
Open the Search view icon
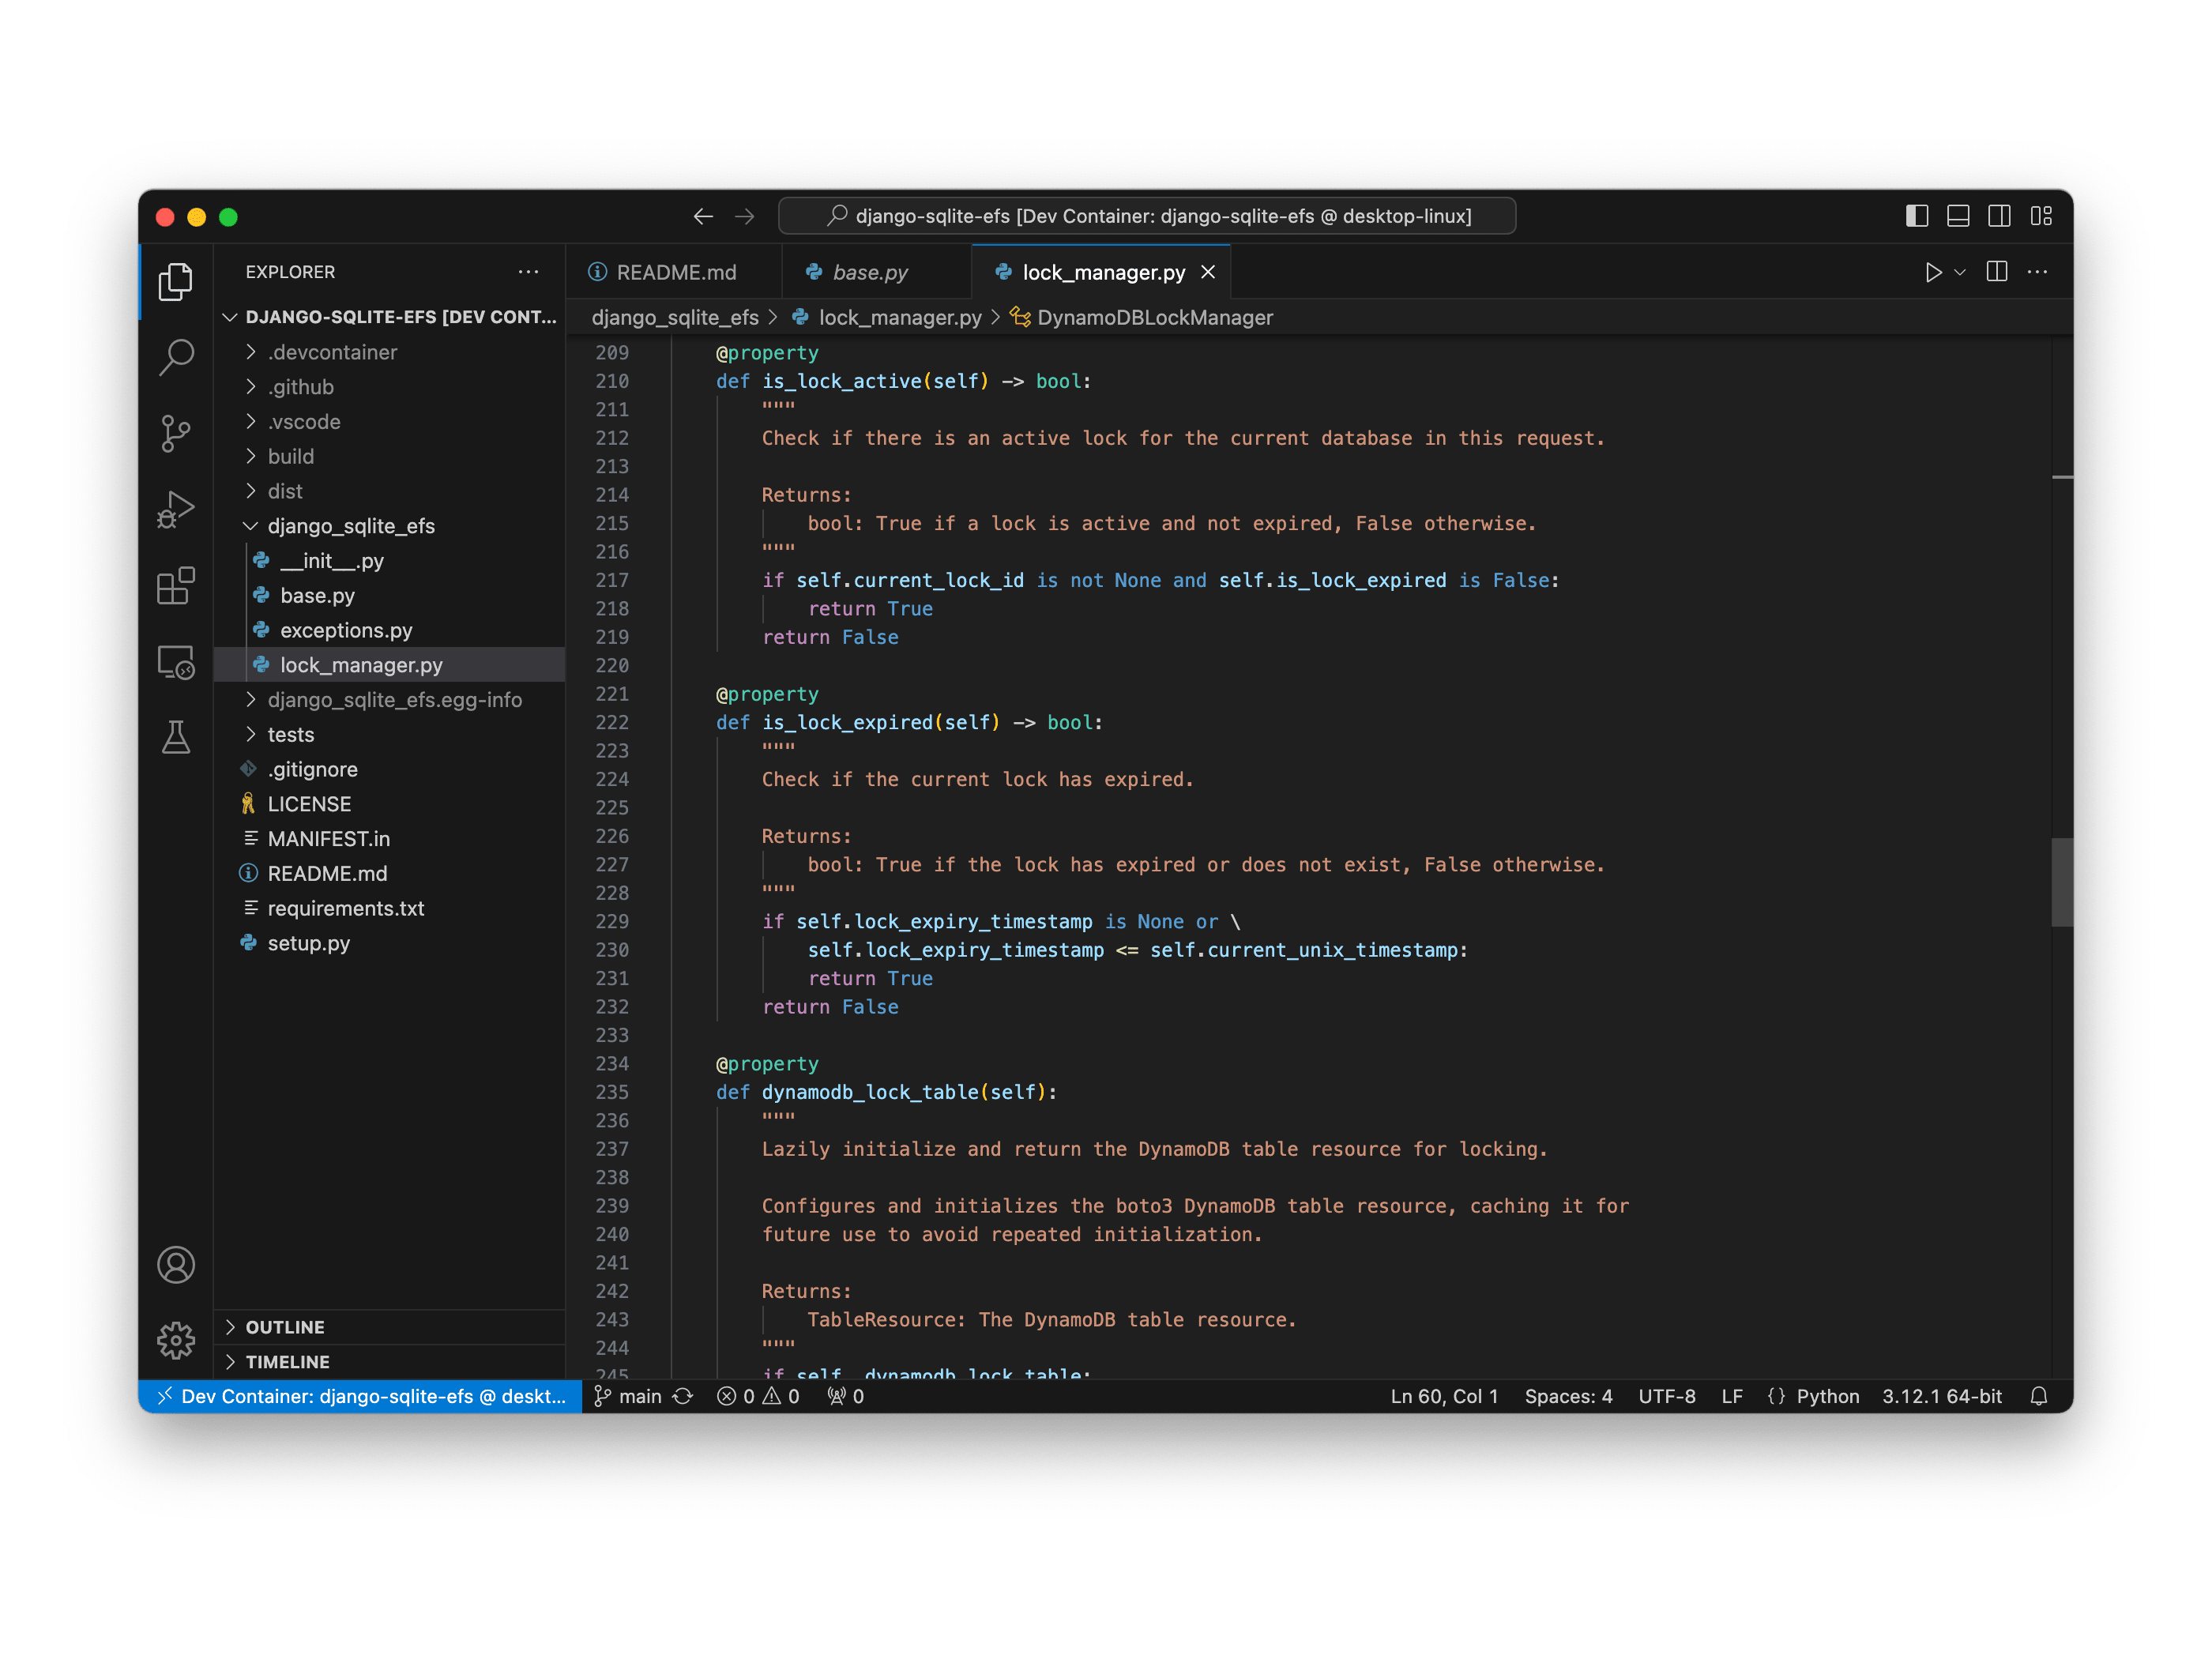(176, 357)
